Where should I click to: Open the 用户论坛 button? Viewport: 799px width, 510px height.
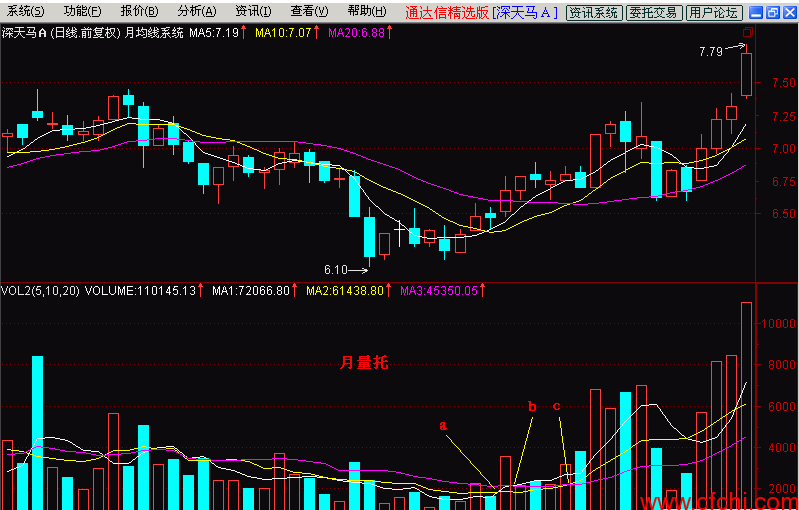pos(713,13)
